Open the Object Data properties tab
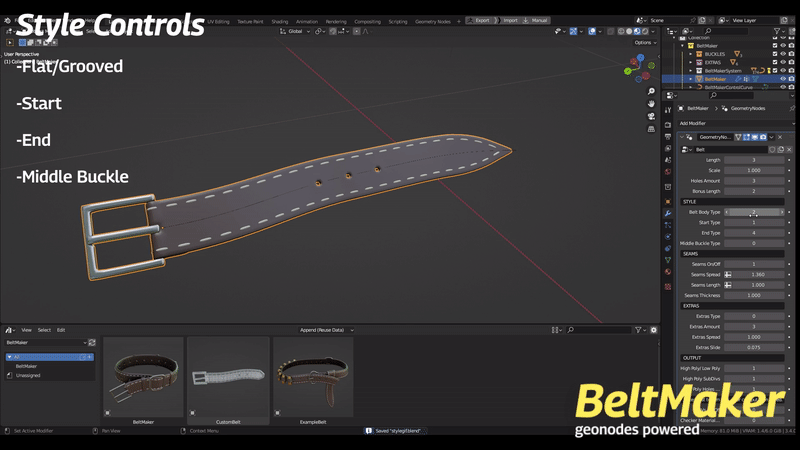The image size is (800, 450). [x=668, y=260]
